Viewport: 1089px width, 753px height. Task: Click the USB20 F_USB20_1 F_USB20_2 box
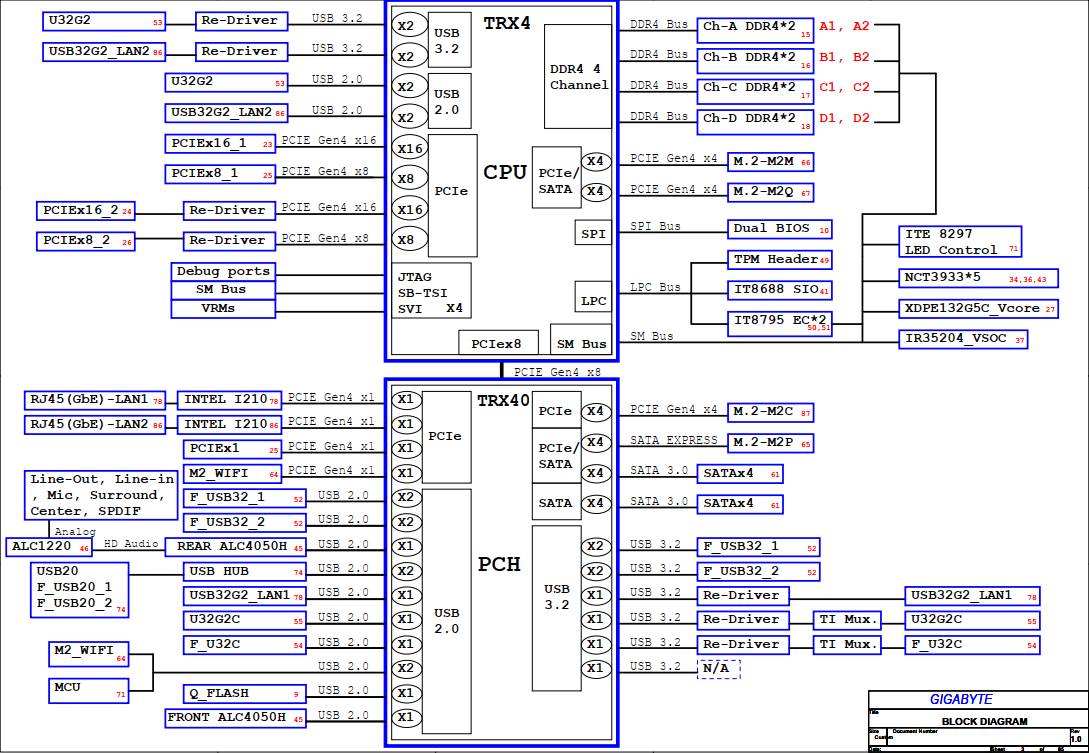[80, 590]
